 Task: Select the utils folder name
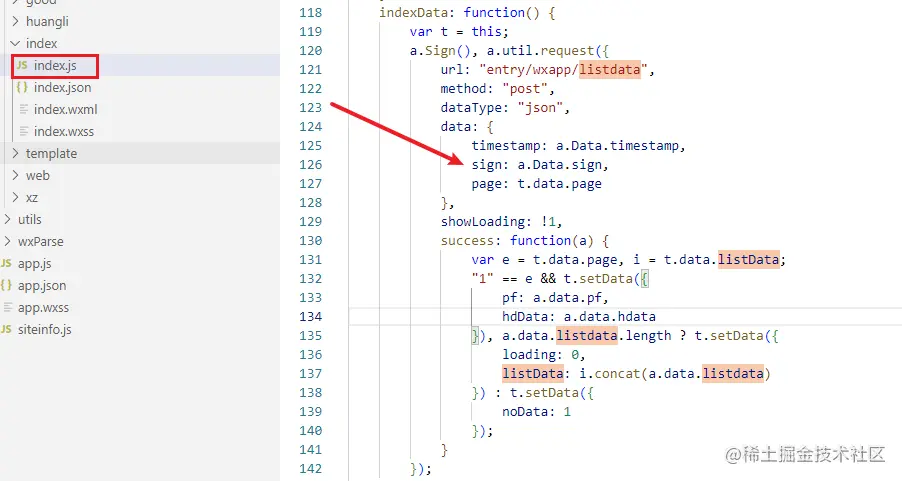(x=29, y=219)
